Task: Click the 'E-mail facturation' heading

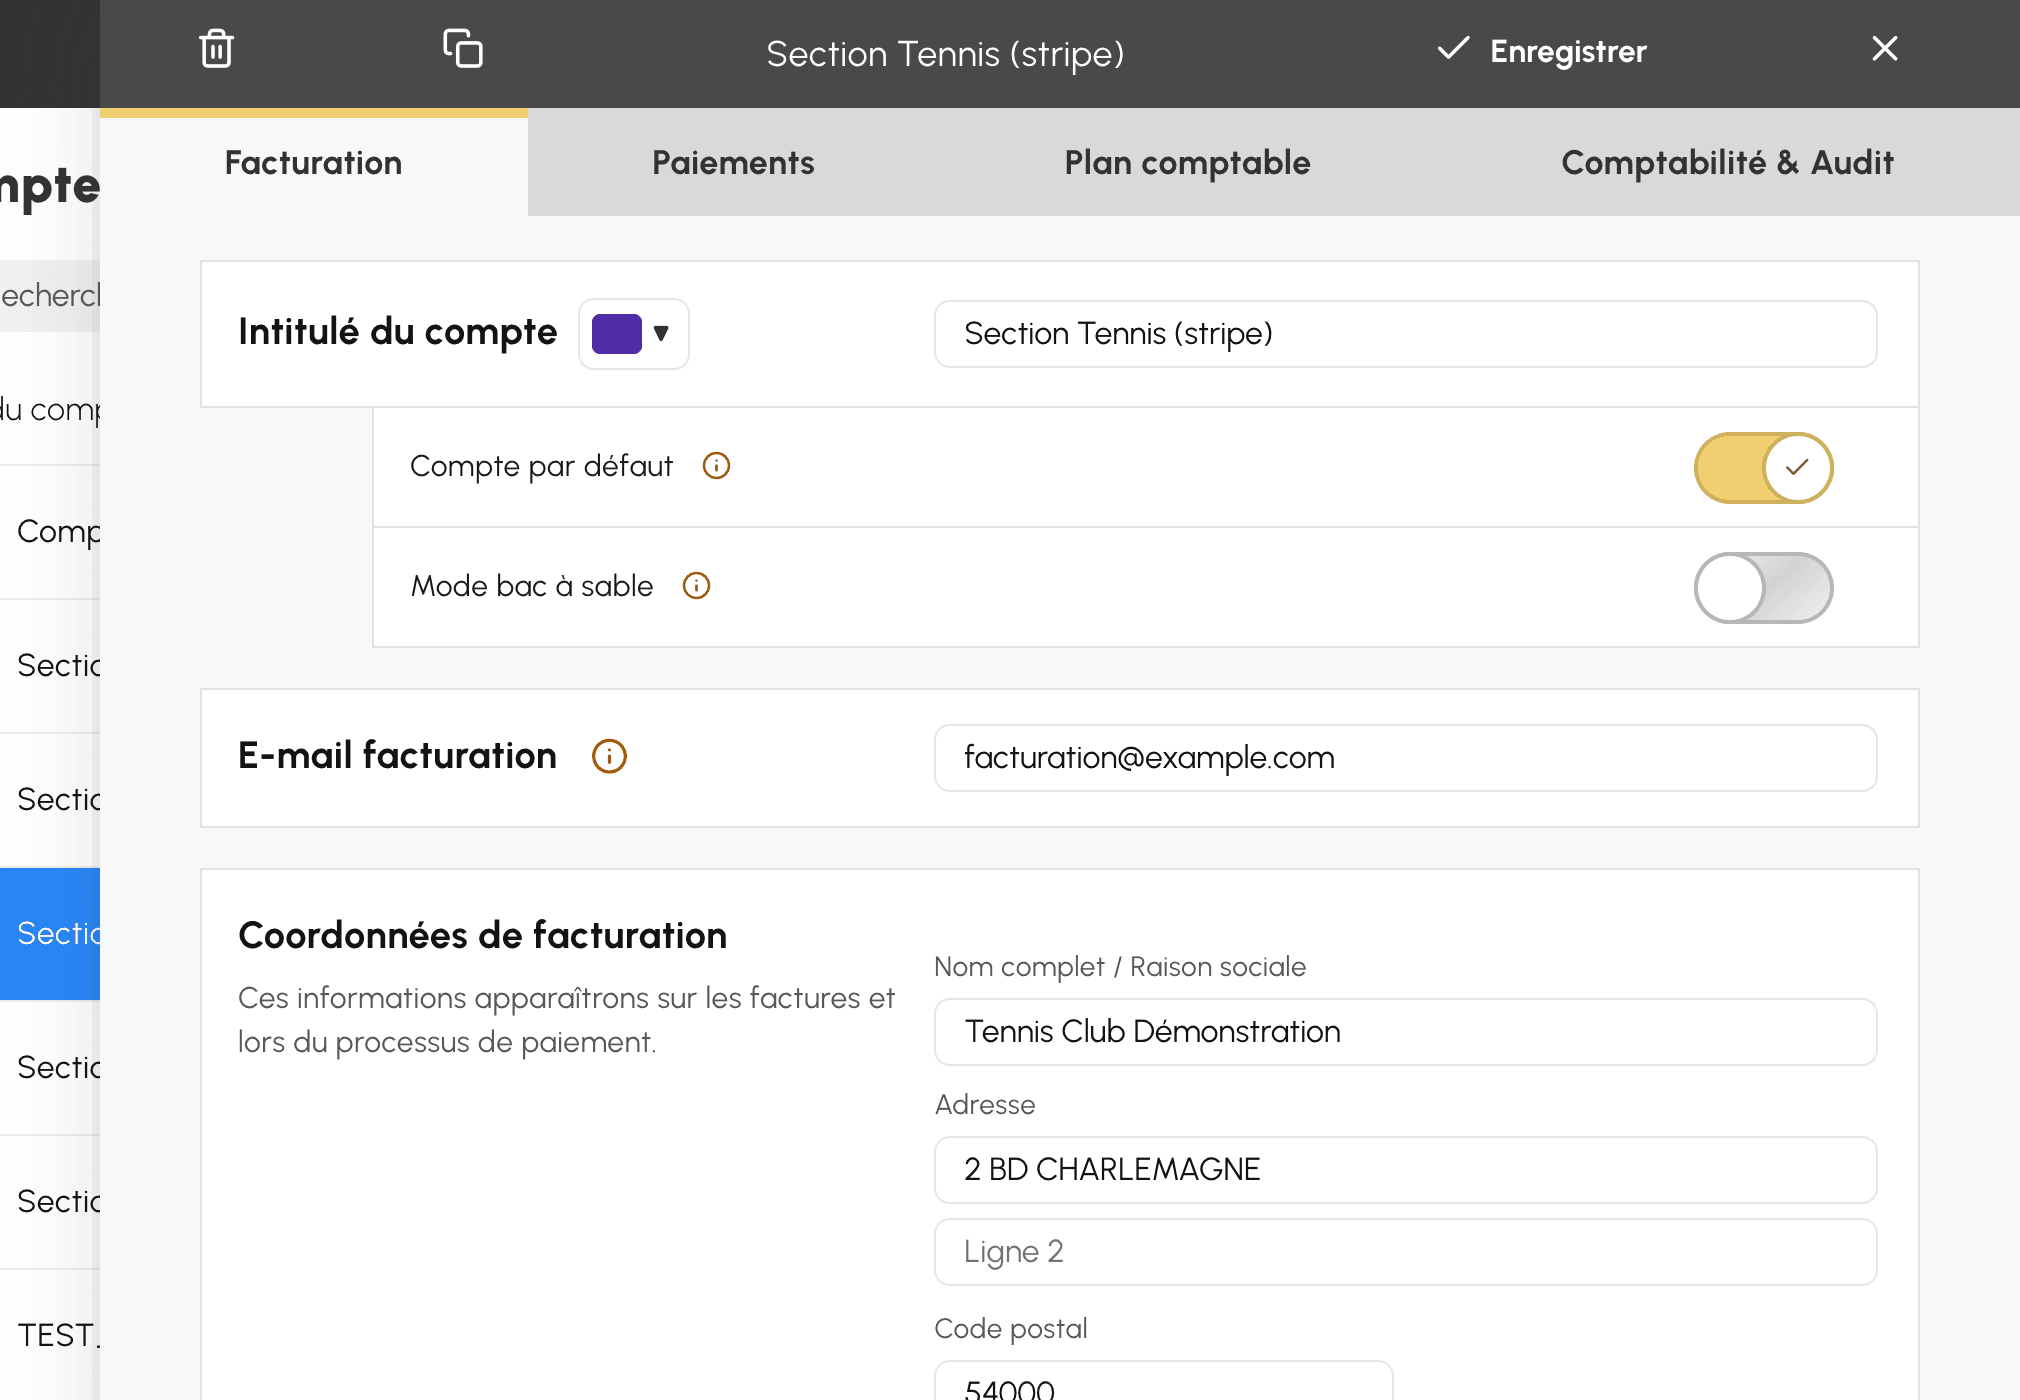Action: (x=397, y=756)
